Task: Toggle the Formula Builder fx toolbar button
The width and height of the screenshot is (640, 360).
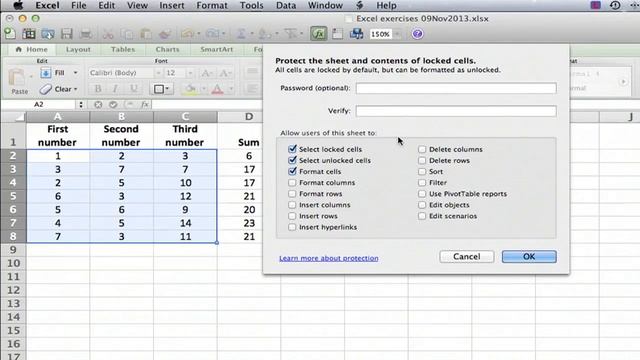Action: (318, 34)
